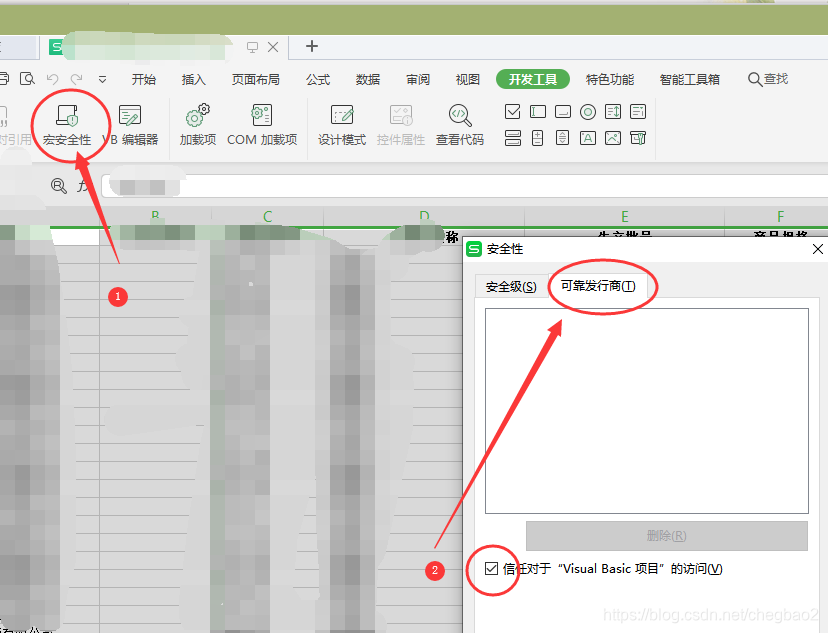The height and width of the screenshot is (633, 828).
Task: Switch to 页面布局 ribbon tab
Action: pos(256,79)
